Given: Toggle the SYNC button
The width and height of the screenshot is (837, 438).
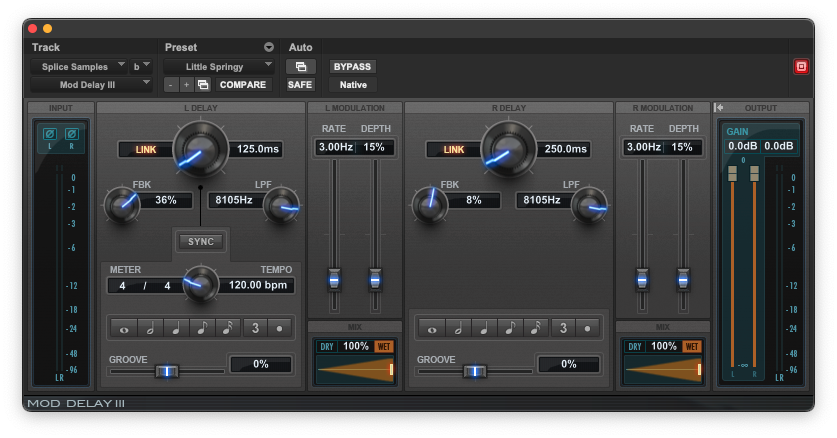Looking at the screenshot, I should tap(201, 241).
